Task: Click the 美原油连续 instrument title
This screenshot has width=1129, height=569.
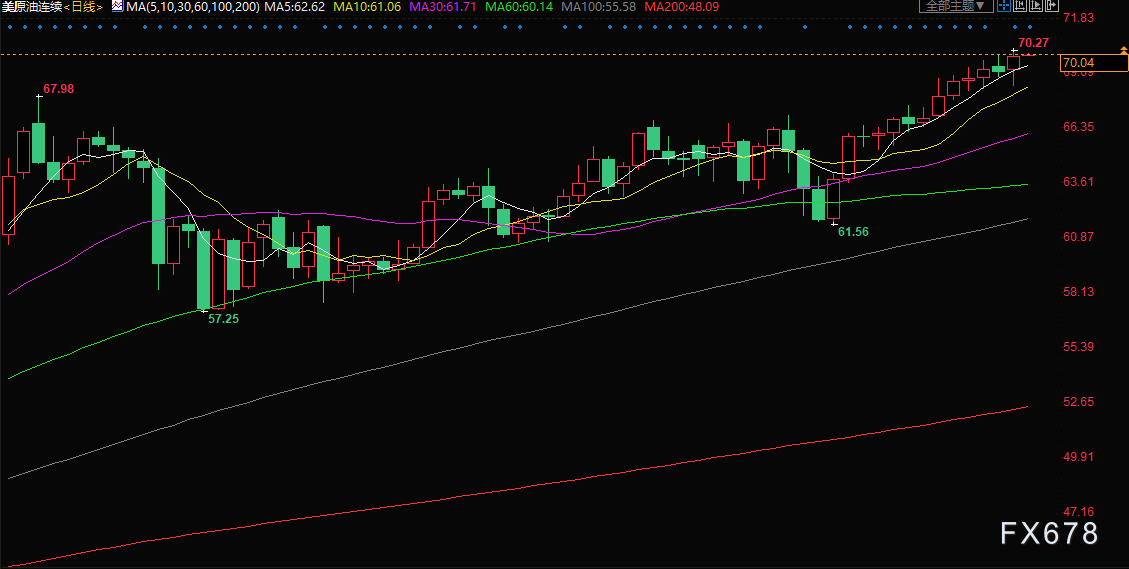Action: [x=34, y=7]
